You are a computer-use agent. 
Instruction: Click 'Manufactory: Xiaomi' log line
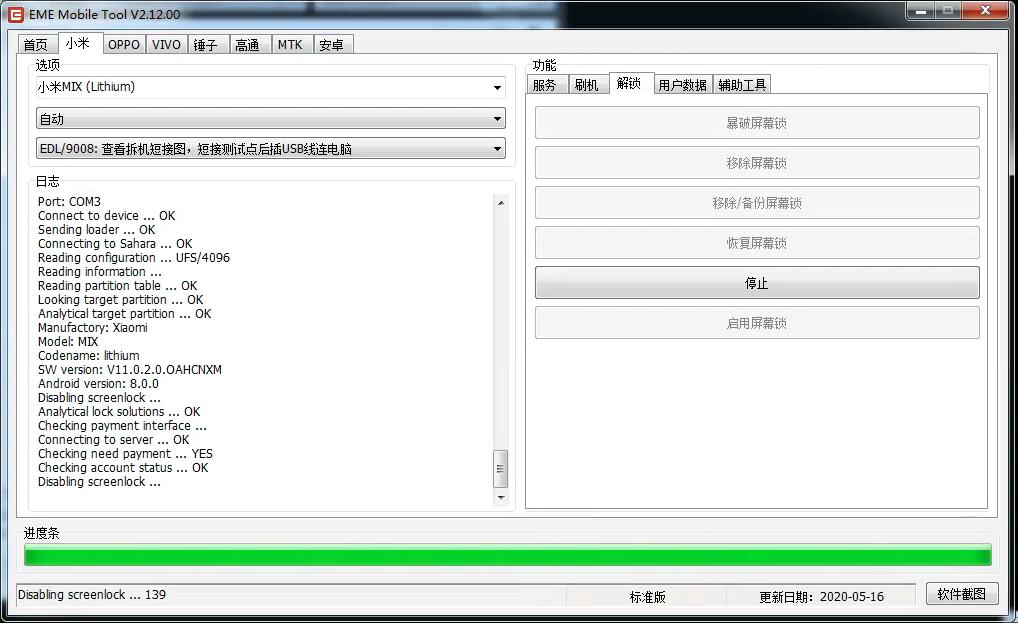click(93, 328)
